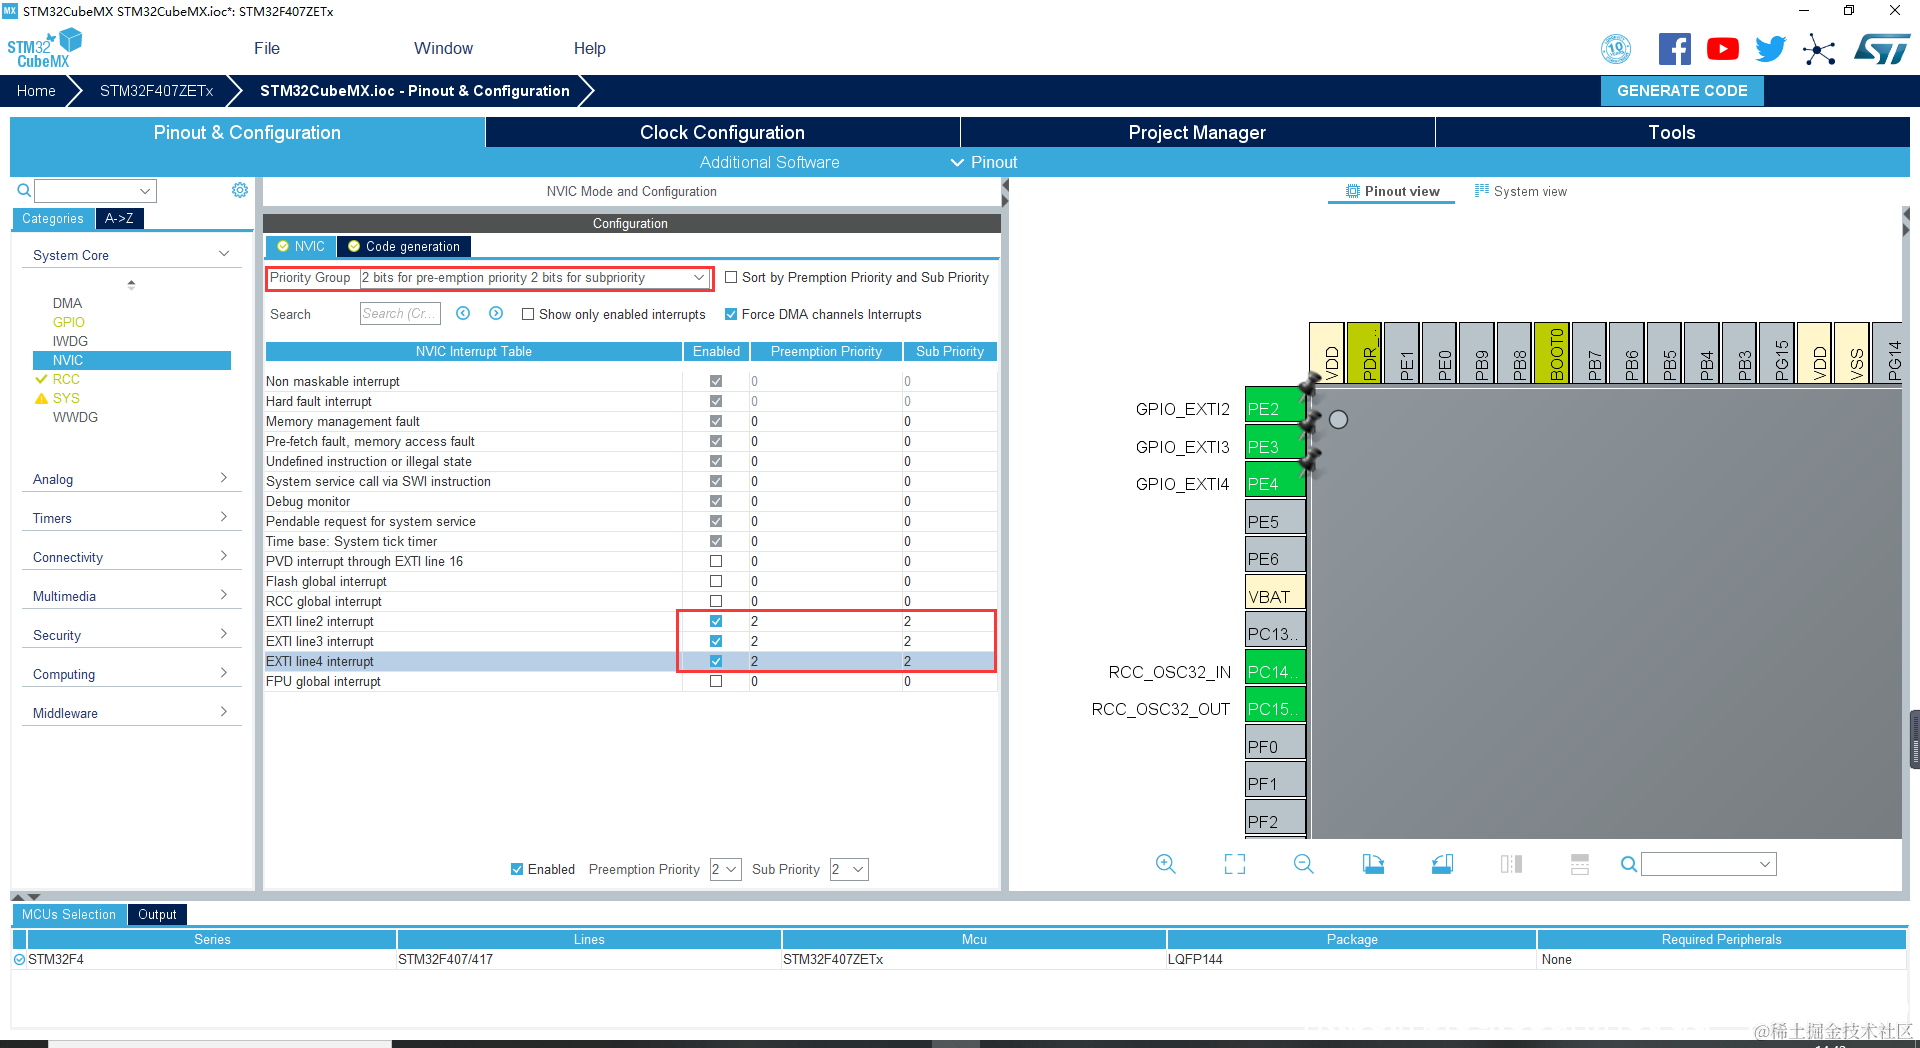Open the File menu
The height and width of the screenshot is (1048, 1920).
[x=267, y=48]
